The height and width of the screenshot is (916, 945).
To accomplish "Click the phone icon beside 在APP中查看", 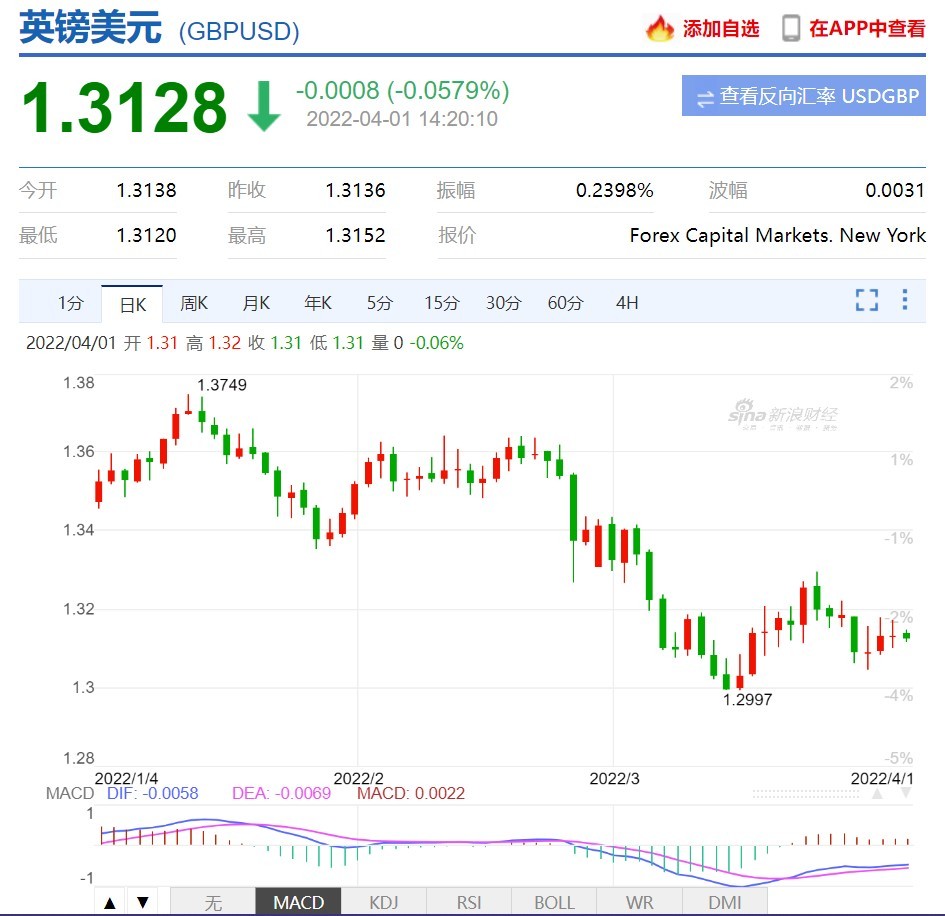I will click(x=791, y=28).
